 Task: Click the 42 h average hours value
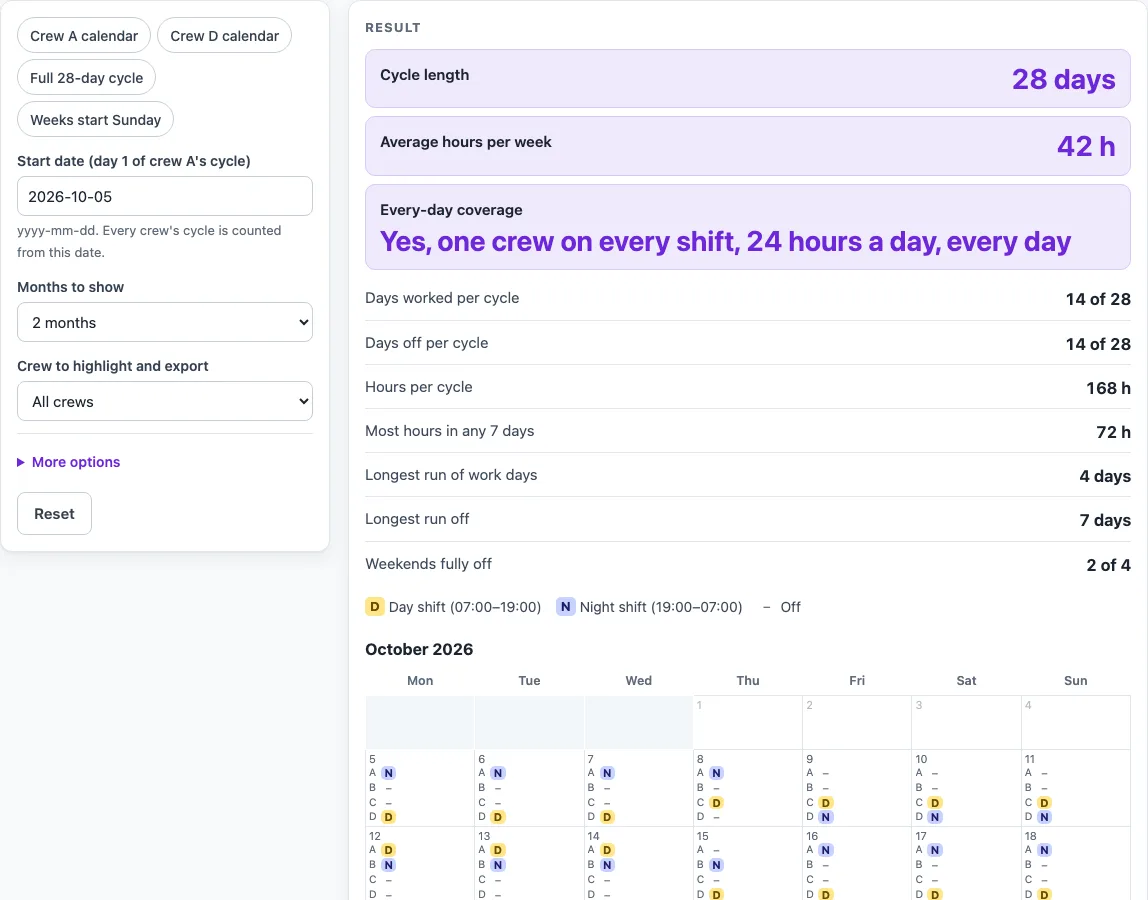1086,146
